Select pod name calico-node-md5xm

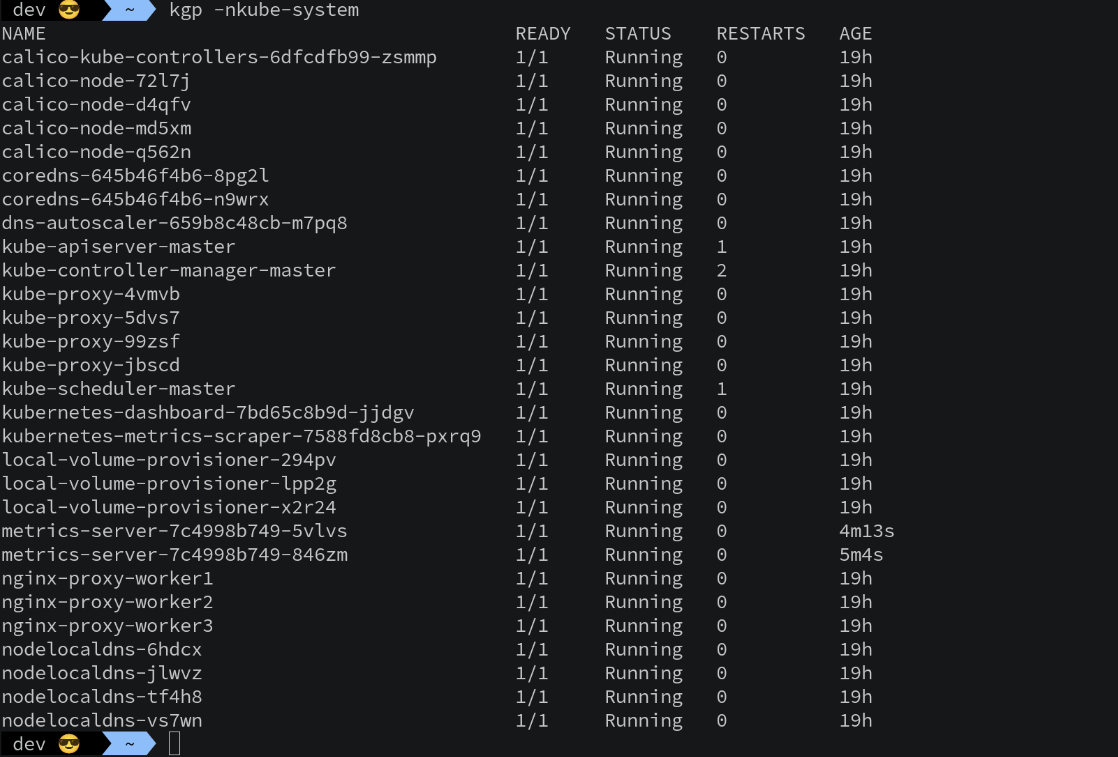coord(96,128)
